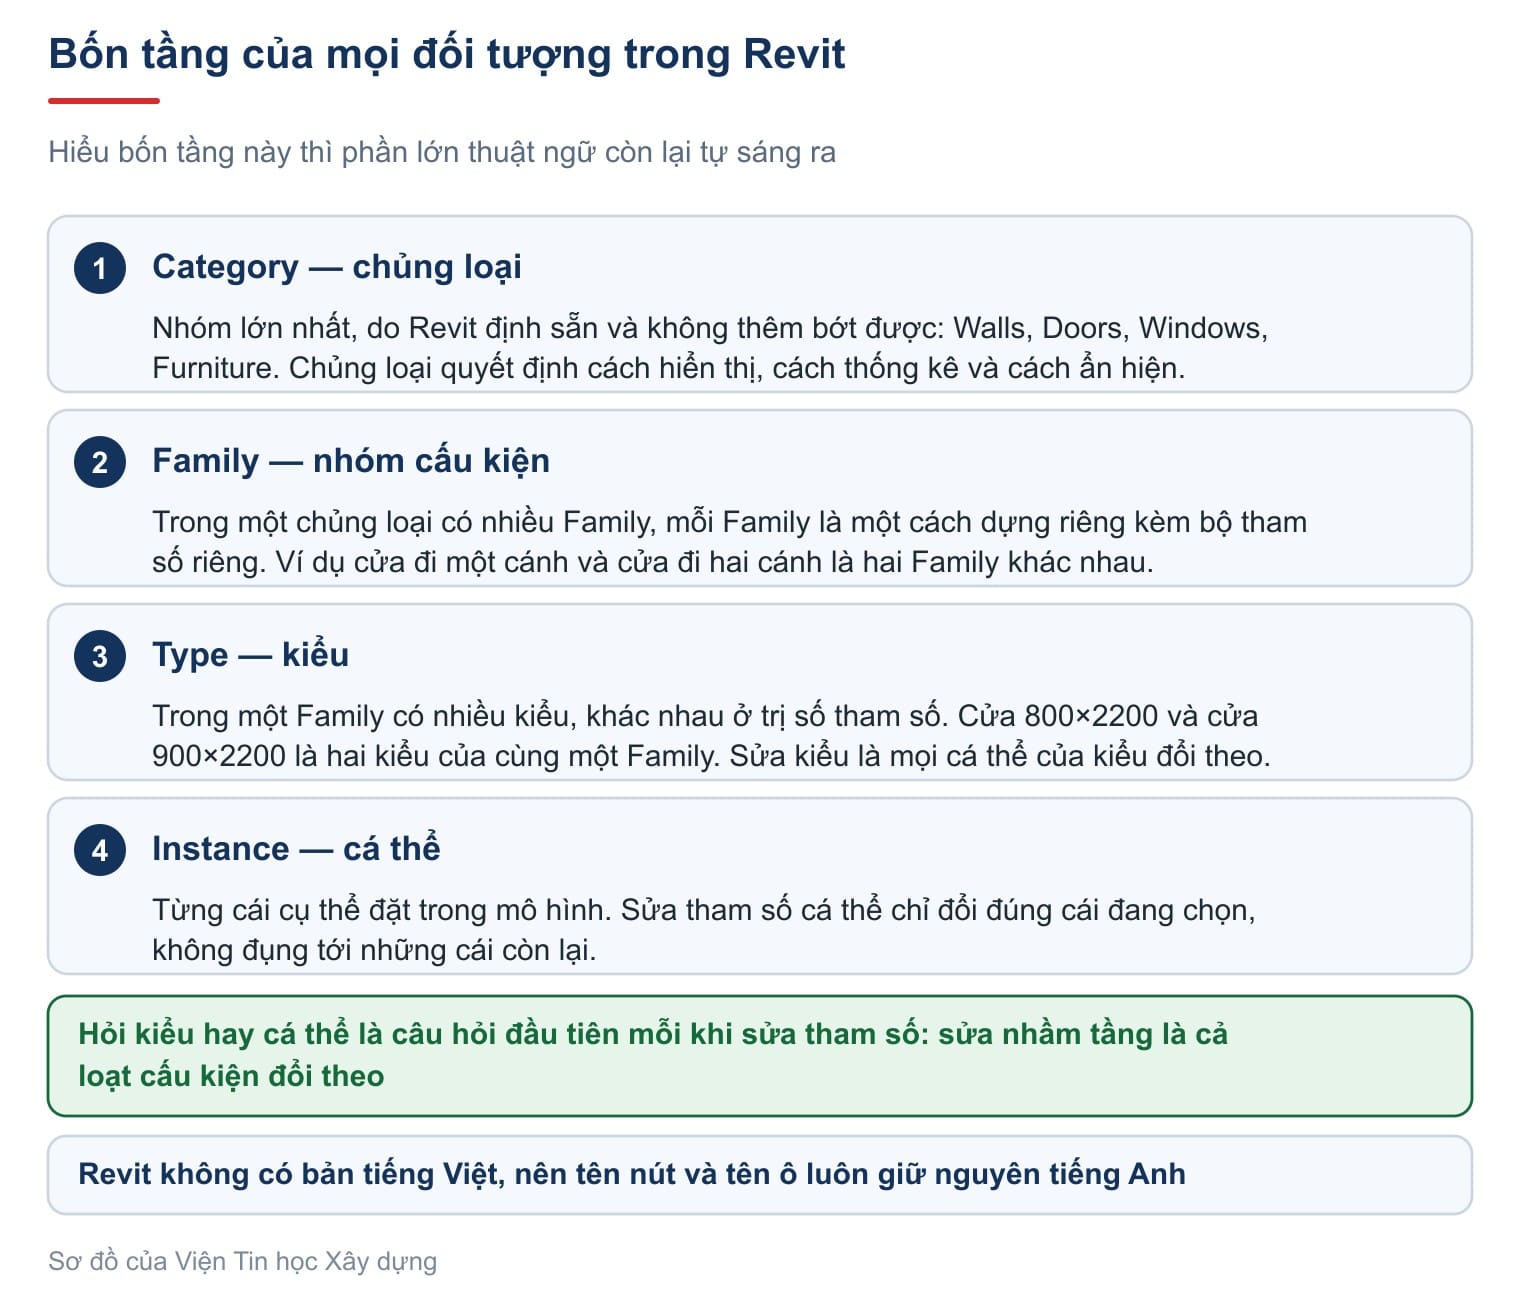
Task: Click the subtitle starting 'Hiểu bốn tầng này'
Action: [x=442, y=152]
